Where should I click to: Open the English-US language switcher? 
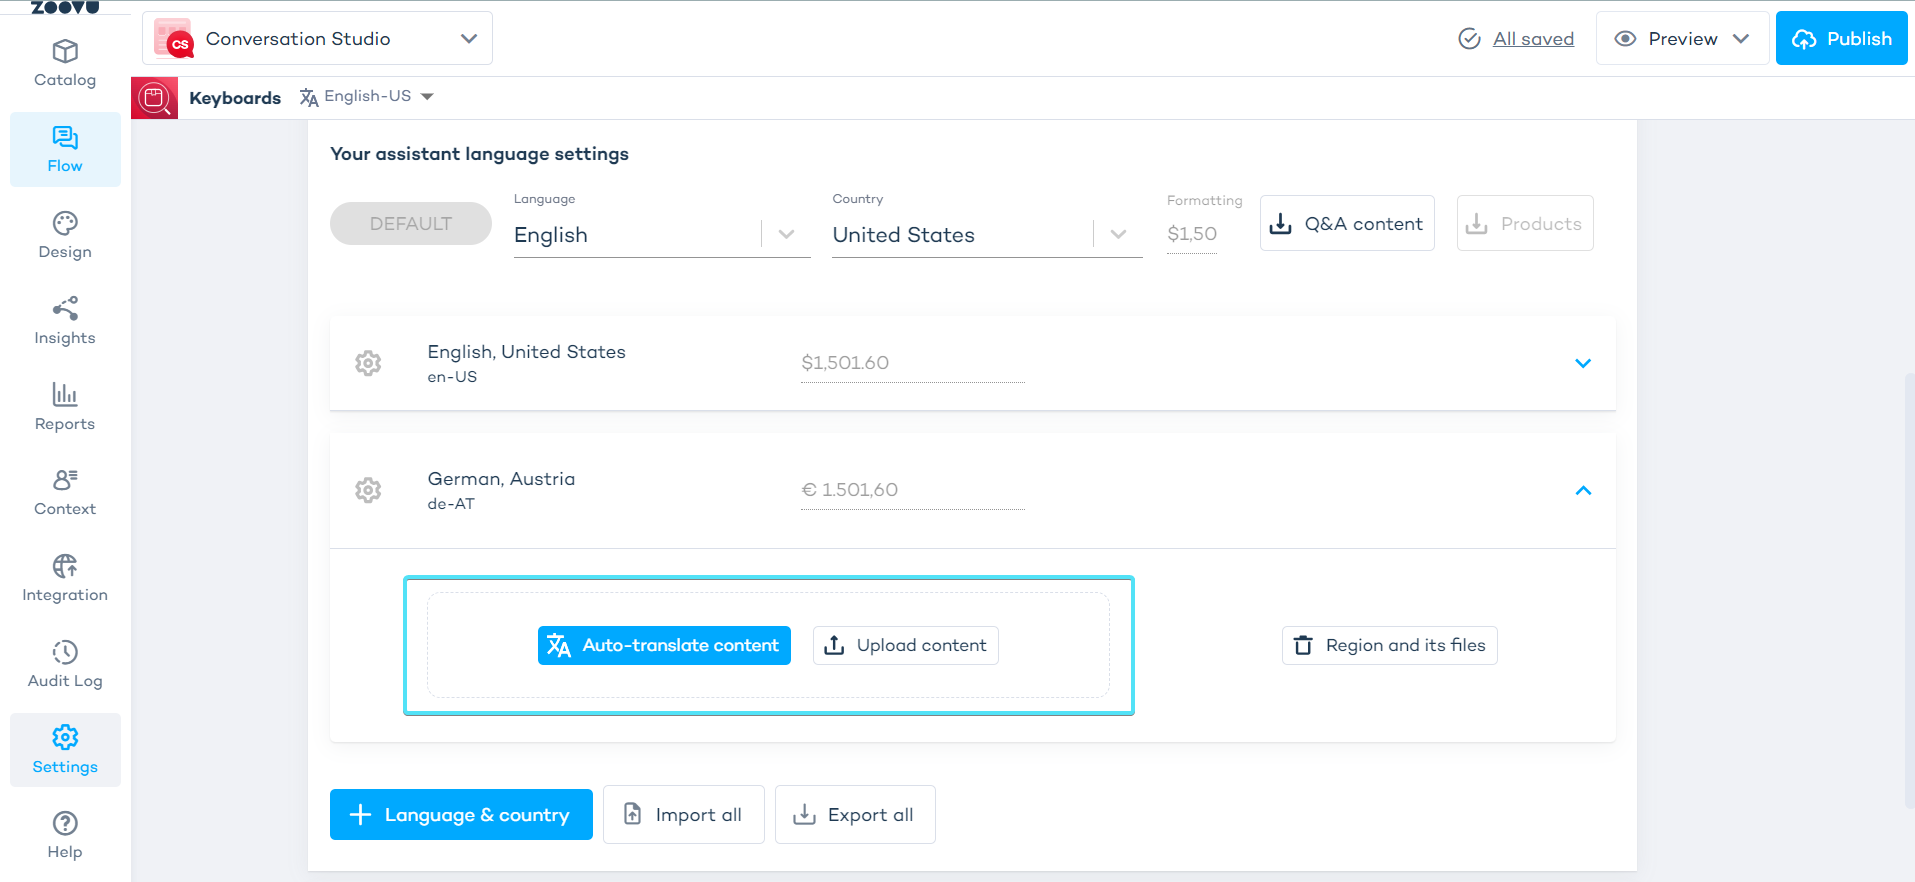pos(367,97)
